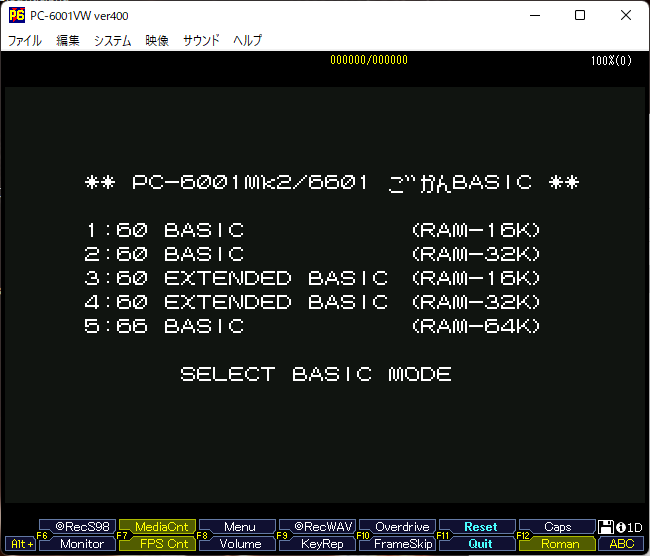Click the 000000/000000 tape counter
The width and height of the screenshot is (650, 556).
[369, 60]
